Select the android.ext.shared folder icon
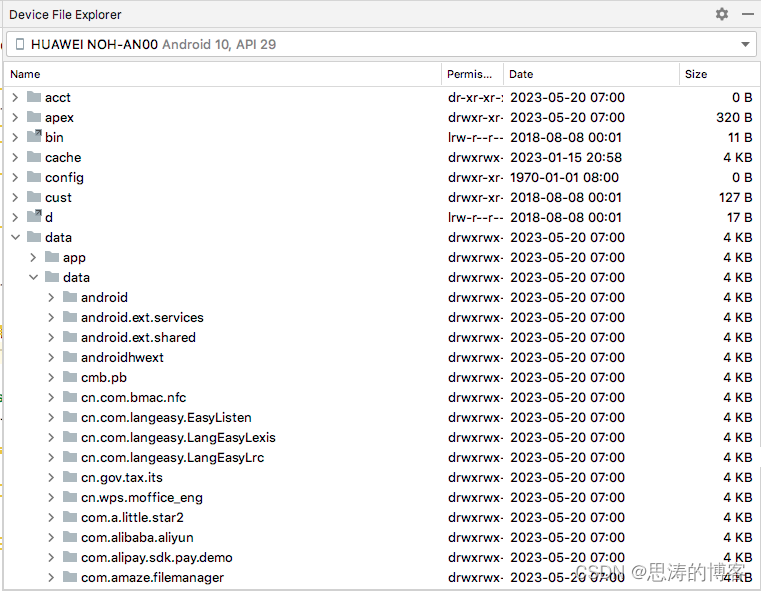761x591 pixels. click(70, 337)
